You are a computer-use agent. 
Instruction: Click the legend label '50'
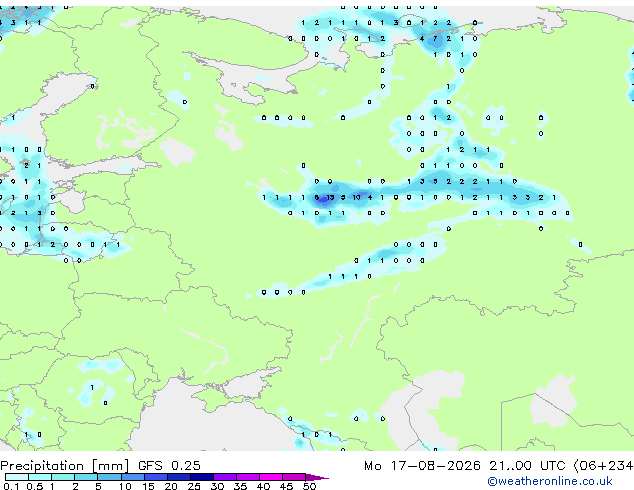(309, 486)
